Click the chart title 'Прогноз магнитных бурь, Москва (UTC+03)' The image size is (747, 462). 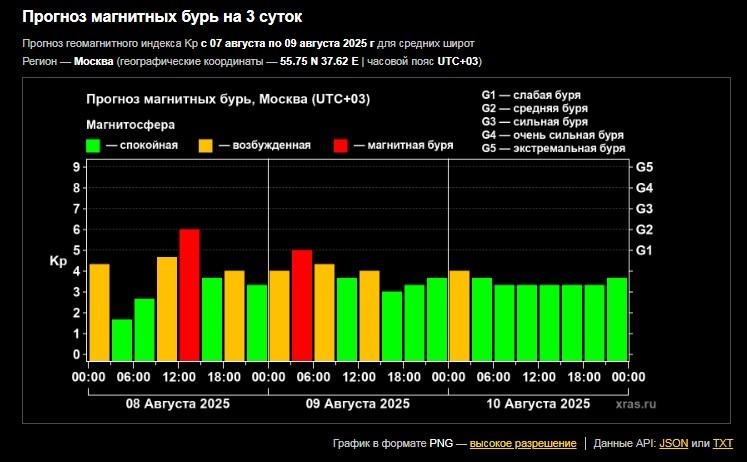[228, 99]
